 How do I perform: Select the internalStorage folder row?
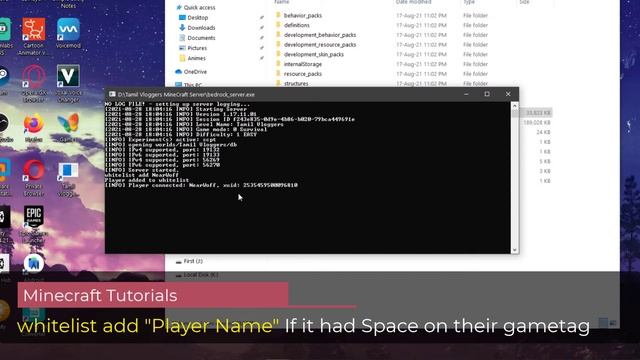(383, 64)
